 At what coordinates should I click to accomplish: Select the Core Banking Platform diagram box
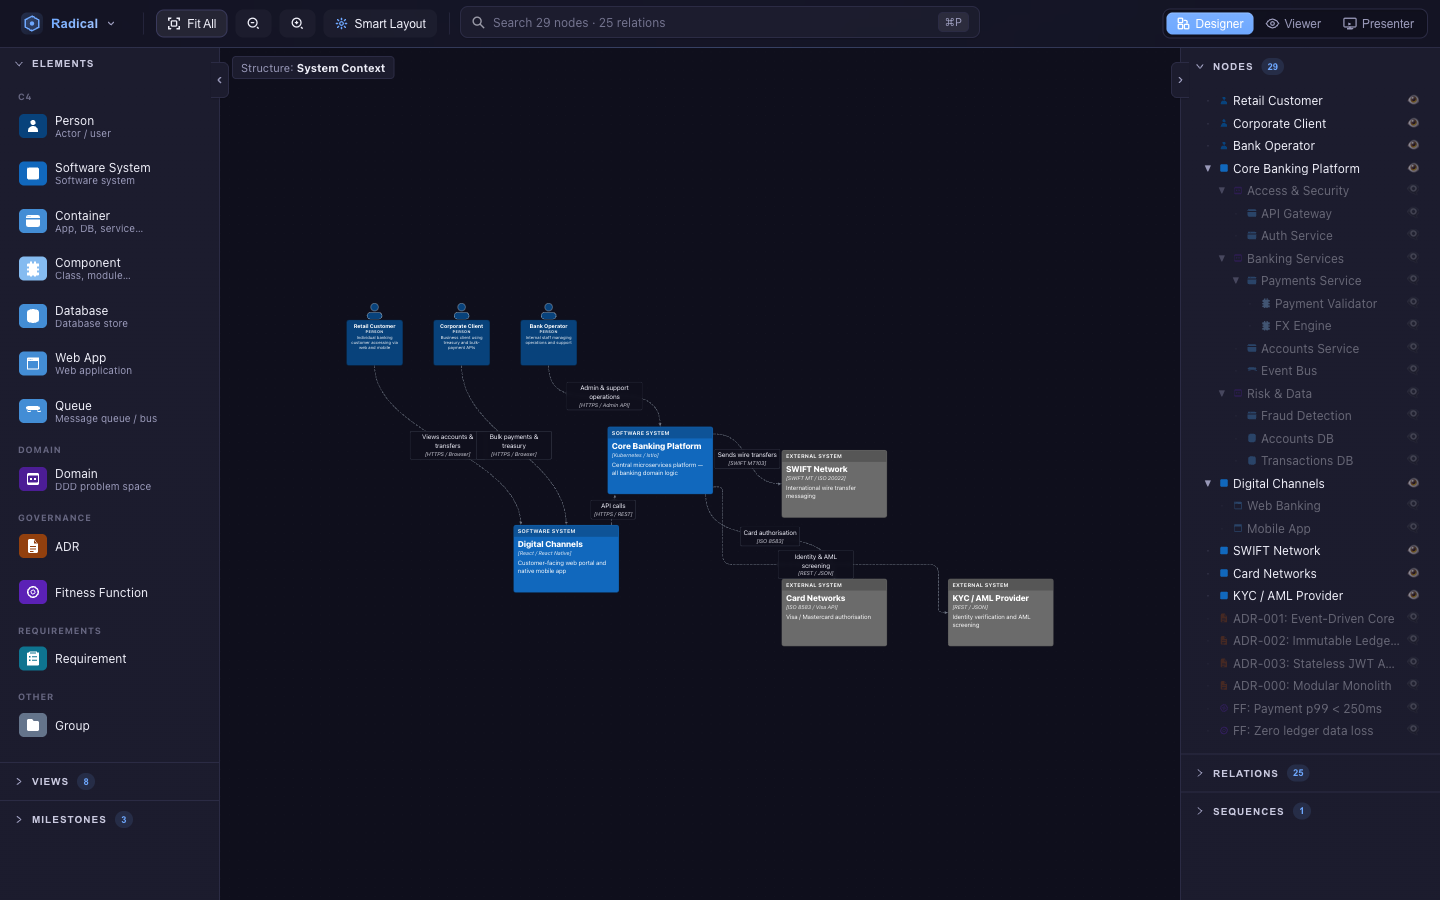pyautogui.click(x=660, y=460)
